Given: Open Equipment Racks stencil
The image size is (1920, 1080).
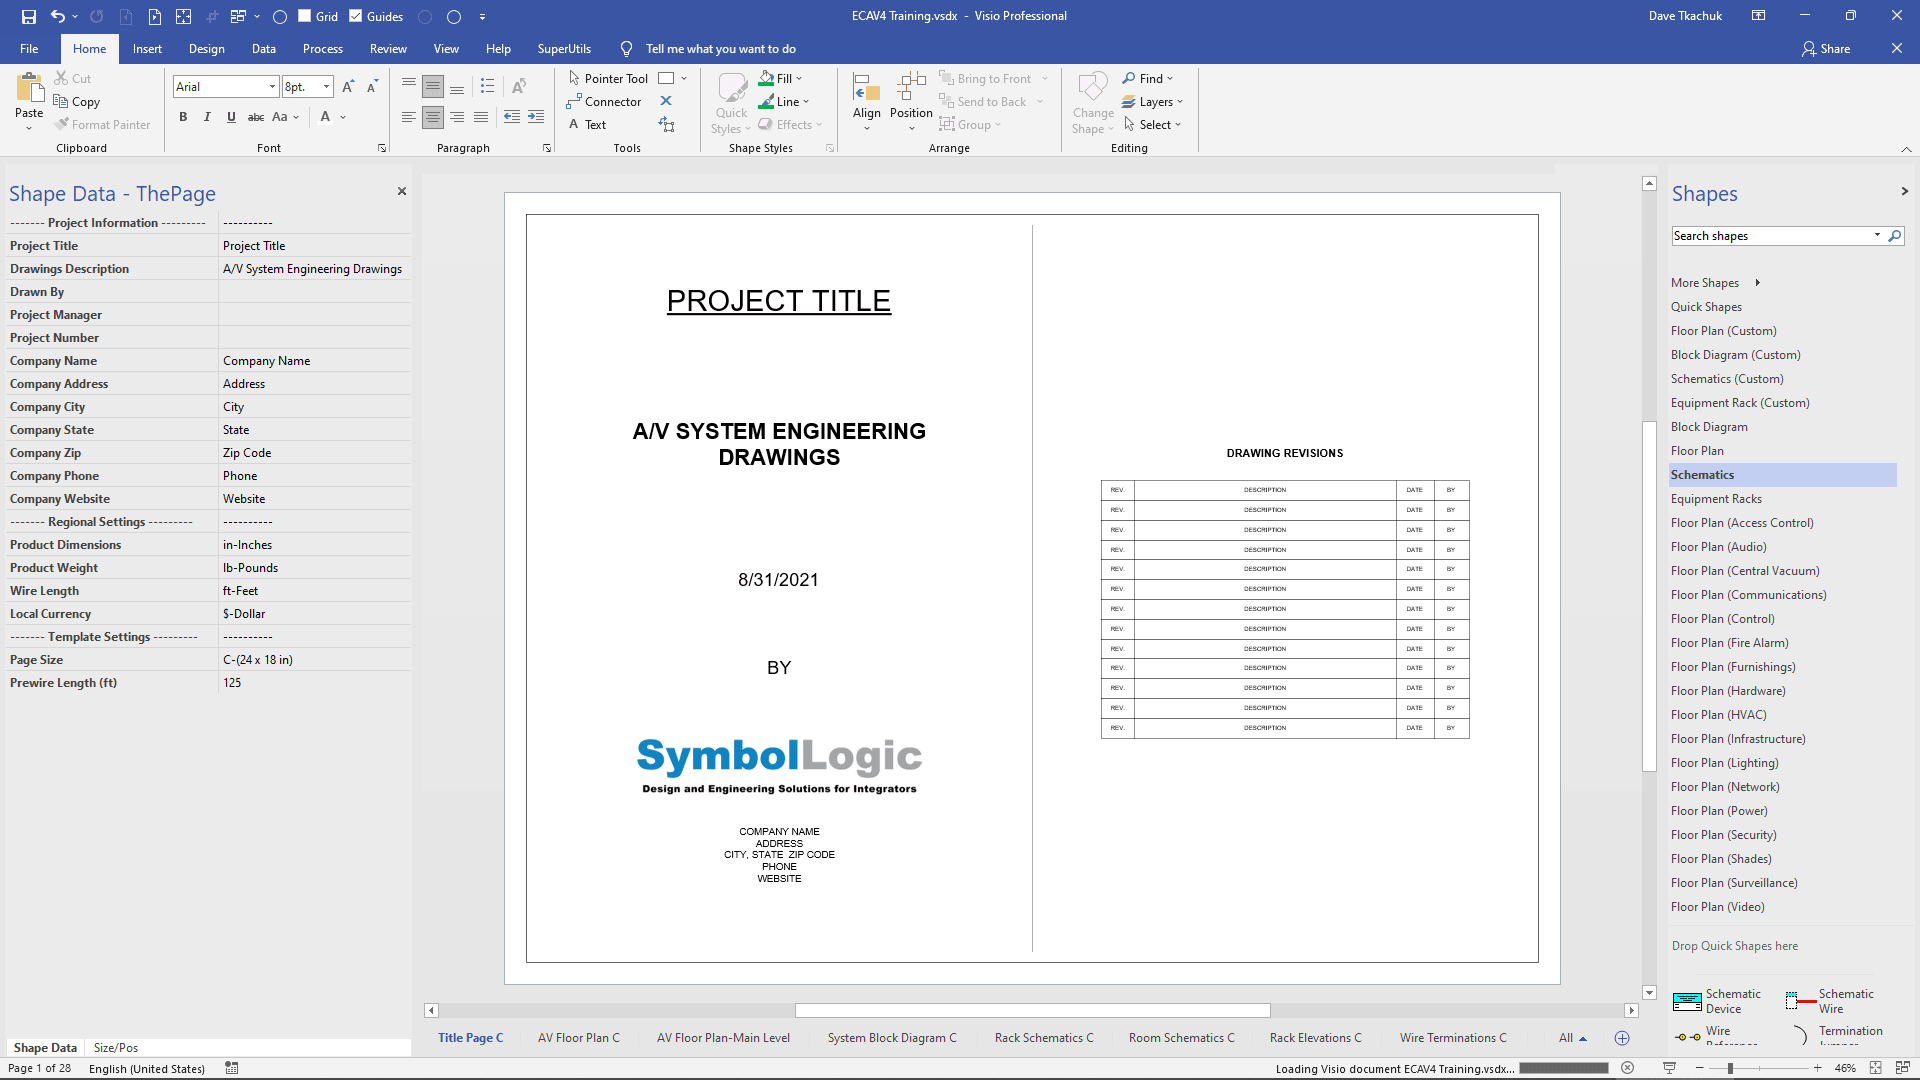Looking at the screenshot, I should tap(1716, 499).
